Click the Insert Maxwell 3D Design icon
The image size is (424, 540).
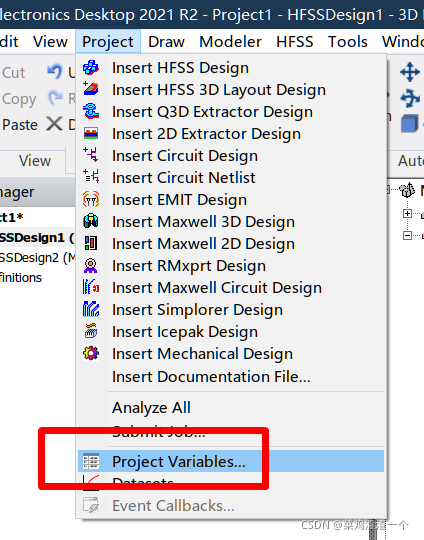pos(91,221)
